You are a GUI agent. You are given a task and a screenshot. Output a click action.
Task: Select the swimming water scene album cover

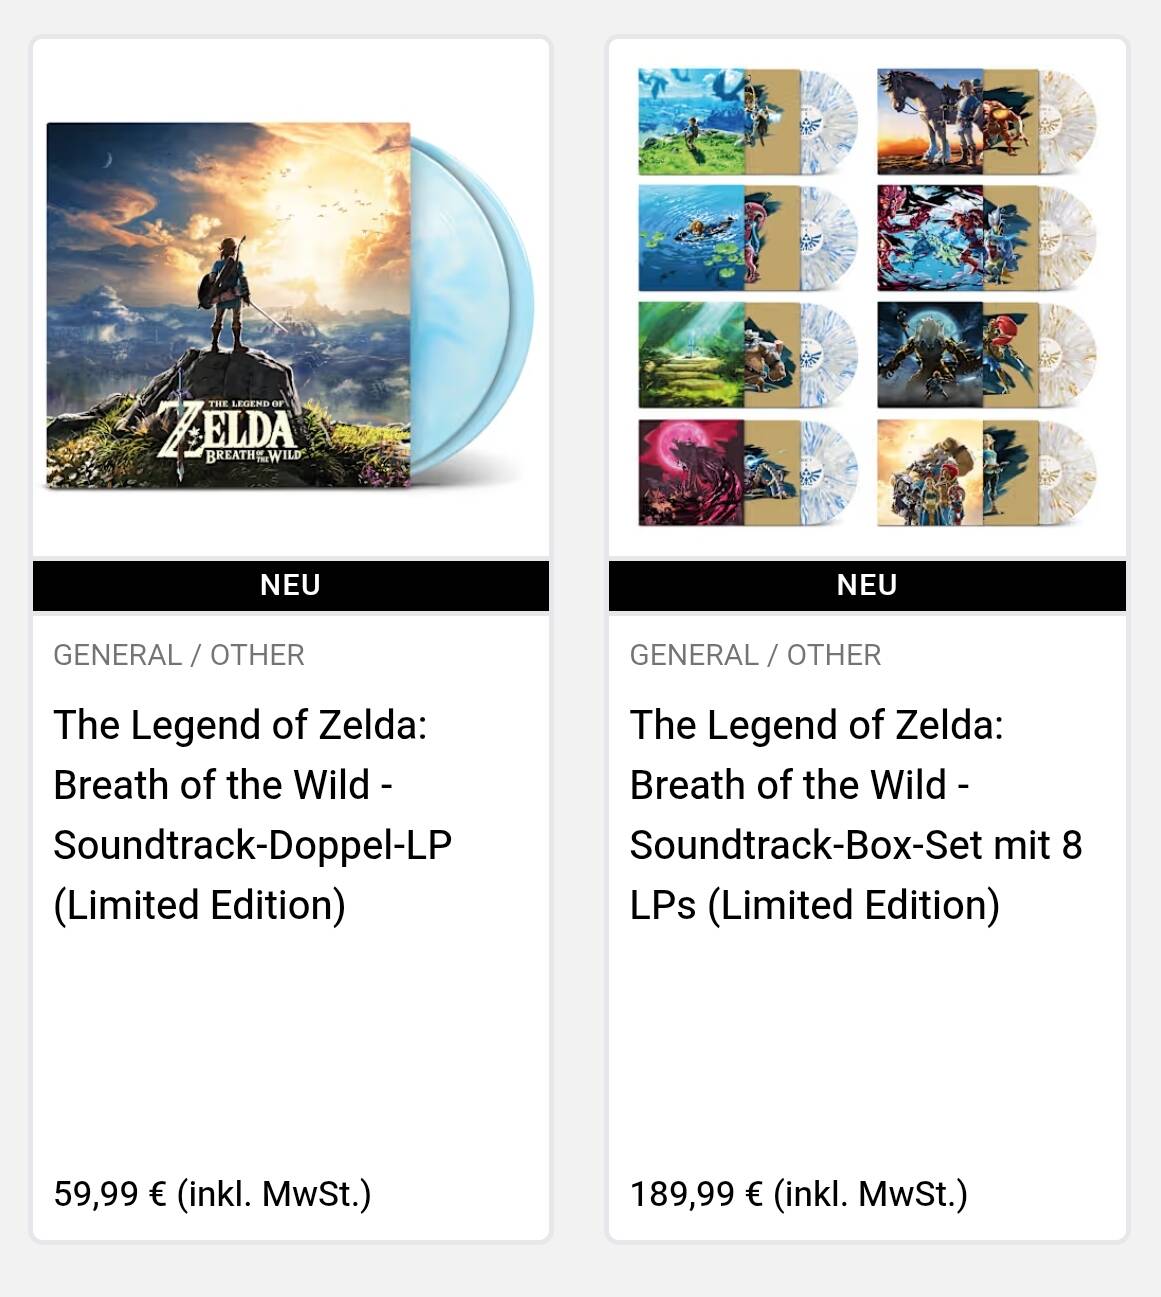click(691, 238)
